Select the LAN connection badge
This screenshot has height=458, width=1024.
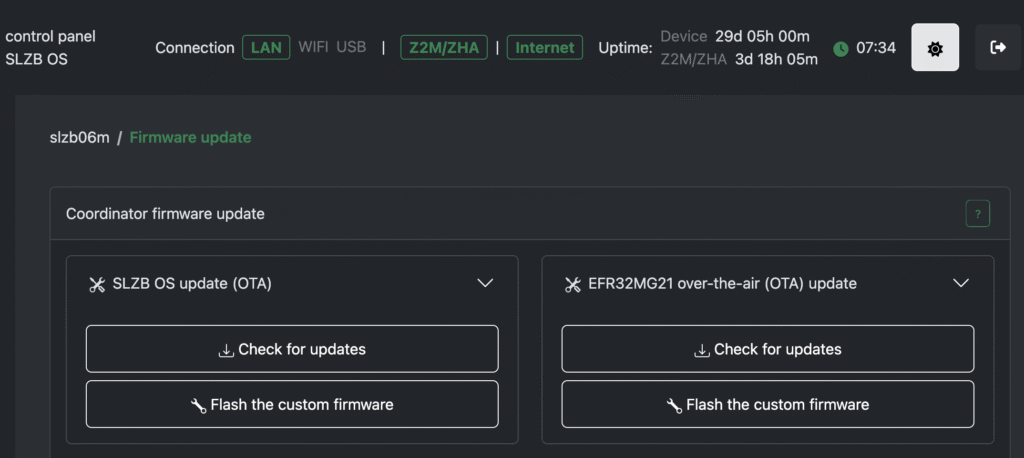click(x=266, y=47)
